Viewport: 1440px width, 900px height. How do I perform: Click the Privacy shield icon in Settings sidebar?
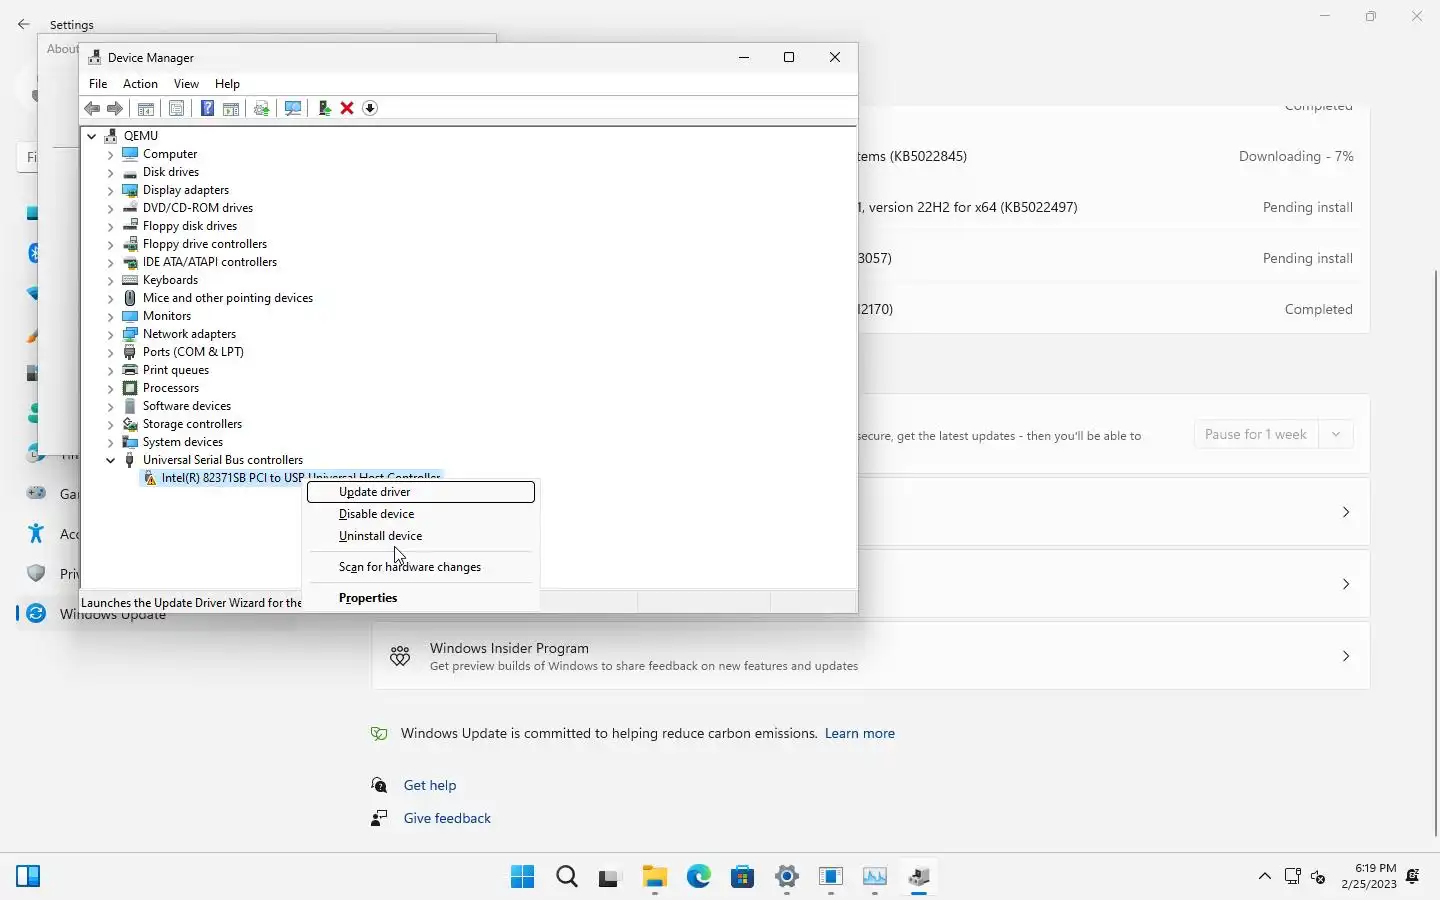point(36,573)
